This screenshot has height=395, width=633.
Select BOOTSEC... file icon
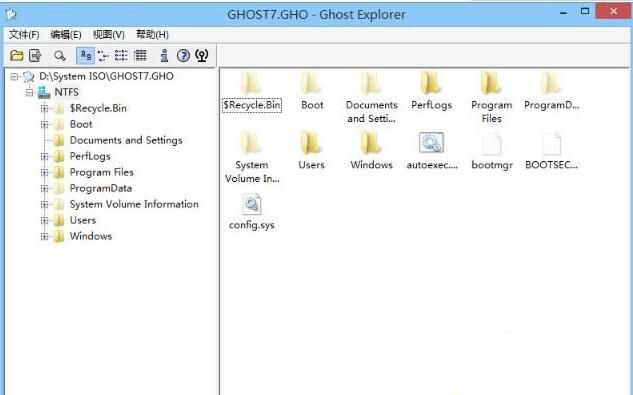551,143
